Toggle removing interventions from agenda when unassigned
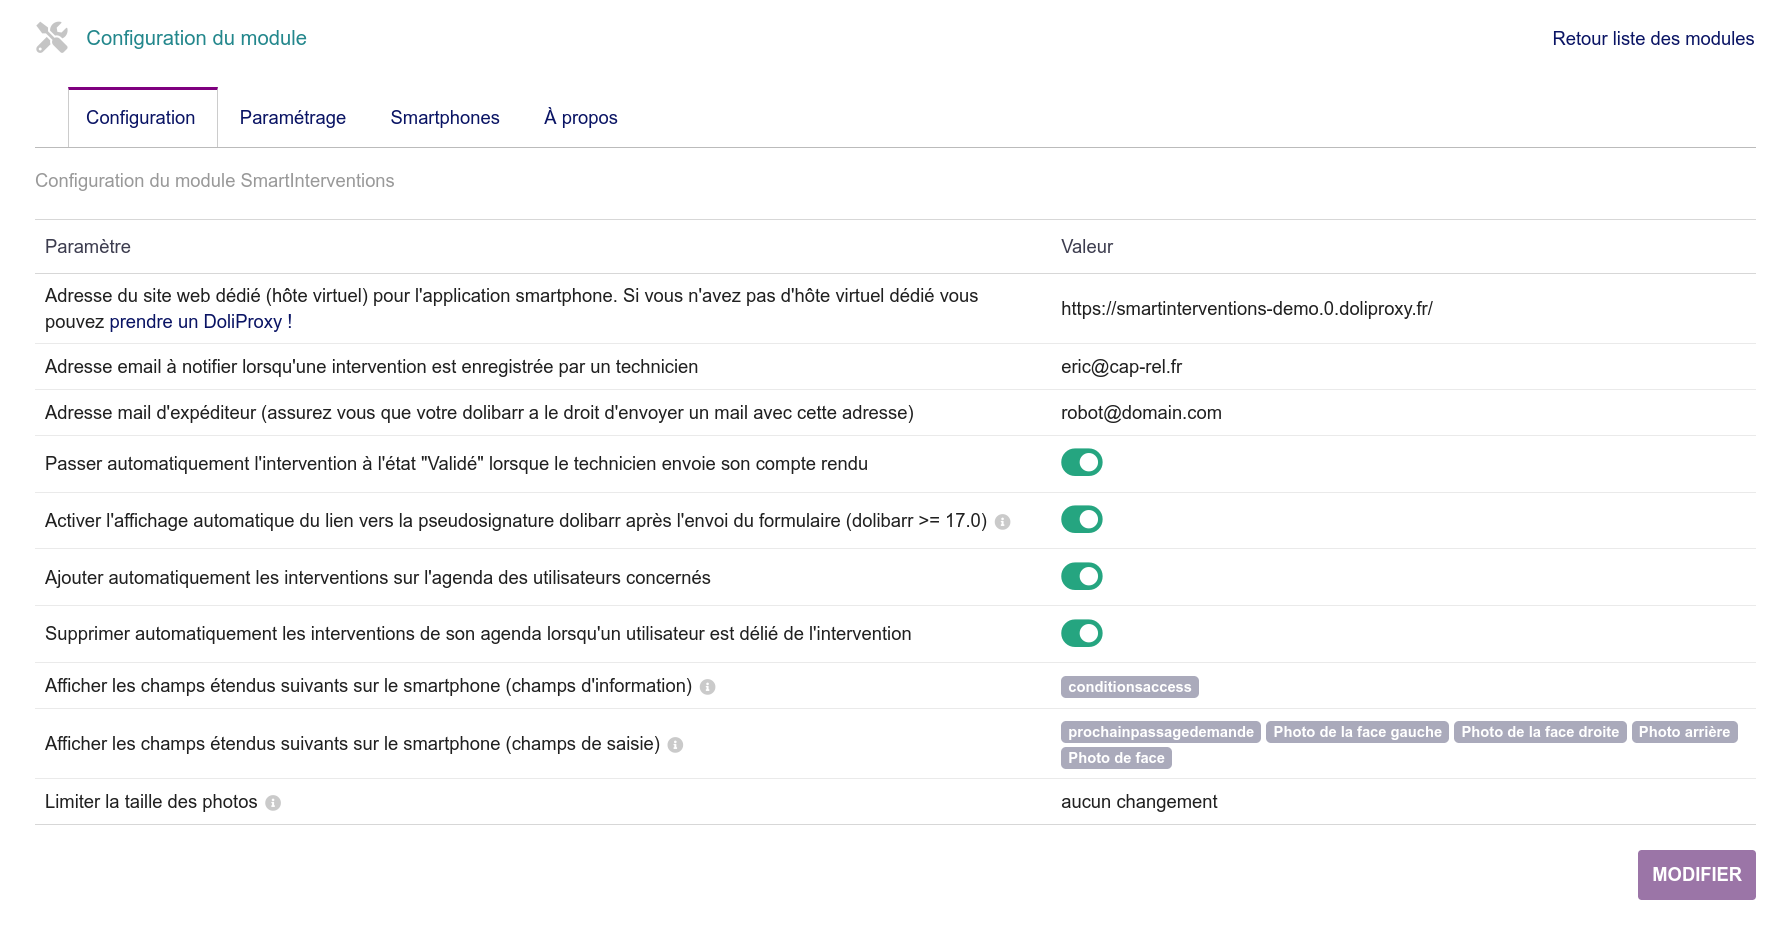This screenshot has height=945, width=1788. coord(1081,634)
